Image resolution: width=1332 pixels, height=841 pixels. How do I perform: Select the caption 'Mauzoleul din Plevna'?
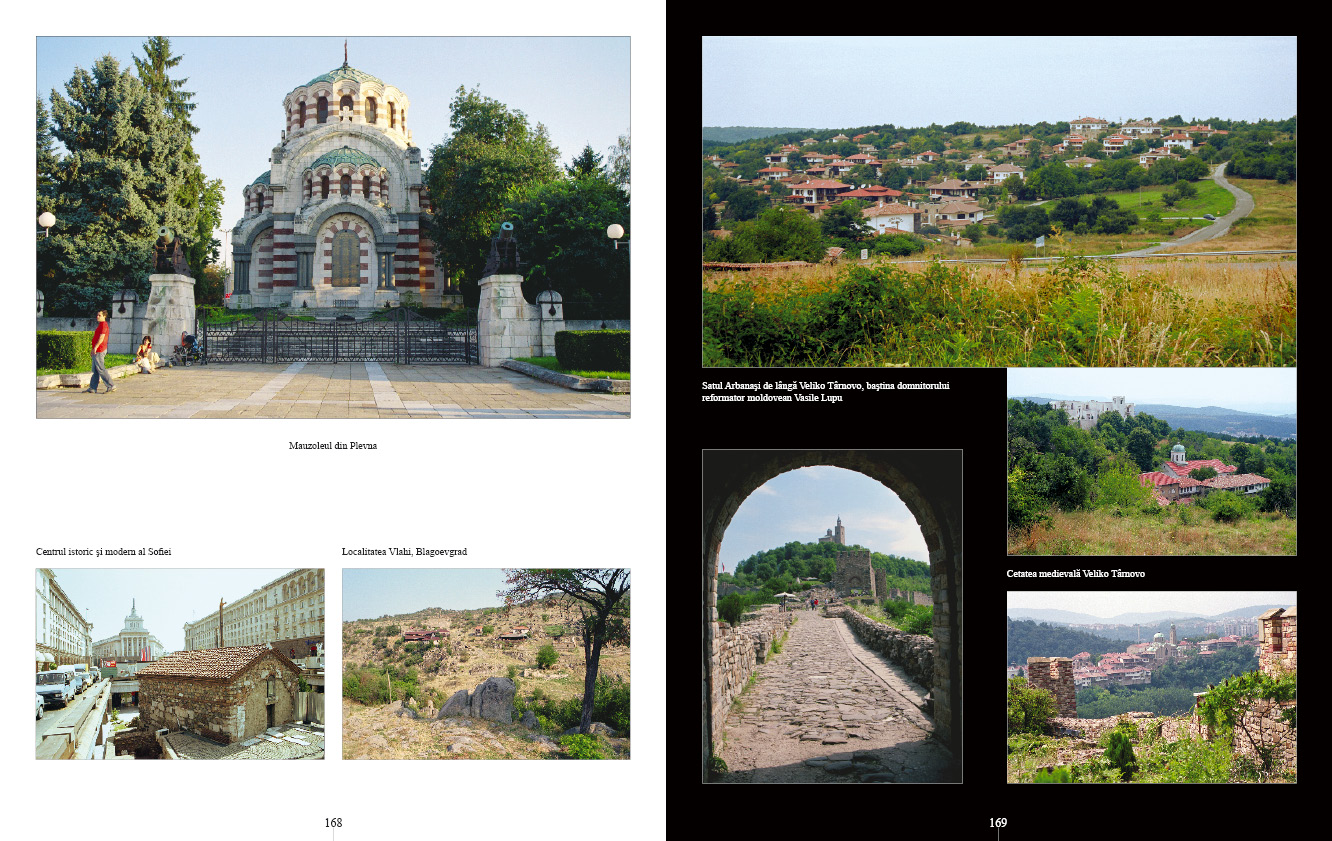333,446
